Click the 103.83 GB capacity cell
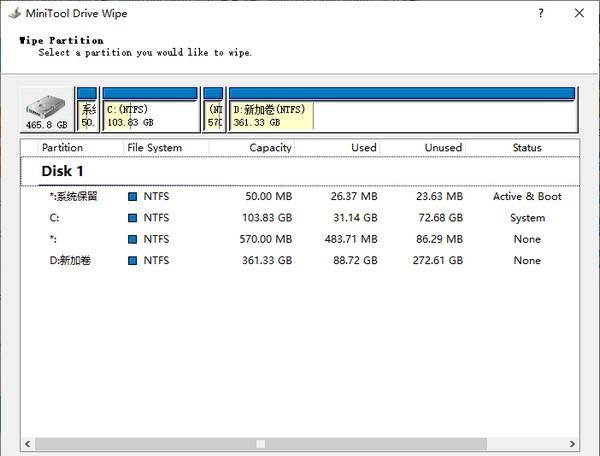Viewport: 600px width, 456px height. click(x=267, y=218)
